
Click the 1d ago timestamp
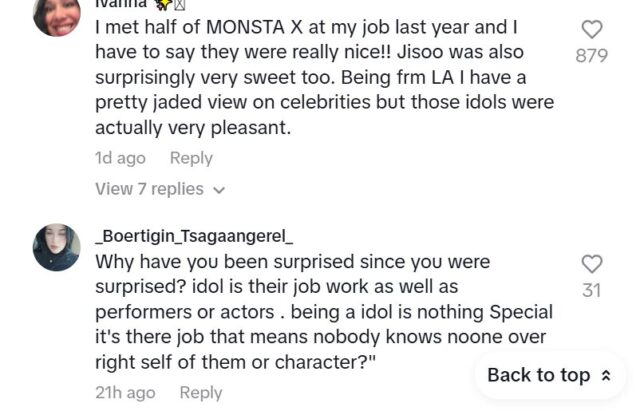(120, 158)
